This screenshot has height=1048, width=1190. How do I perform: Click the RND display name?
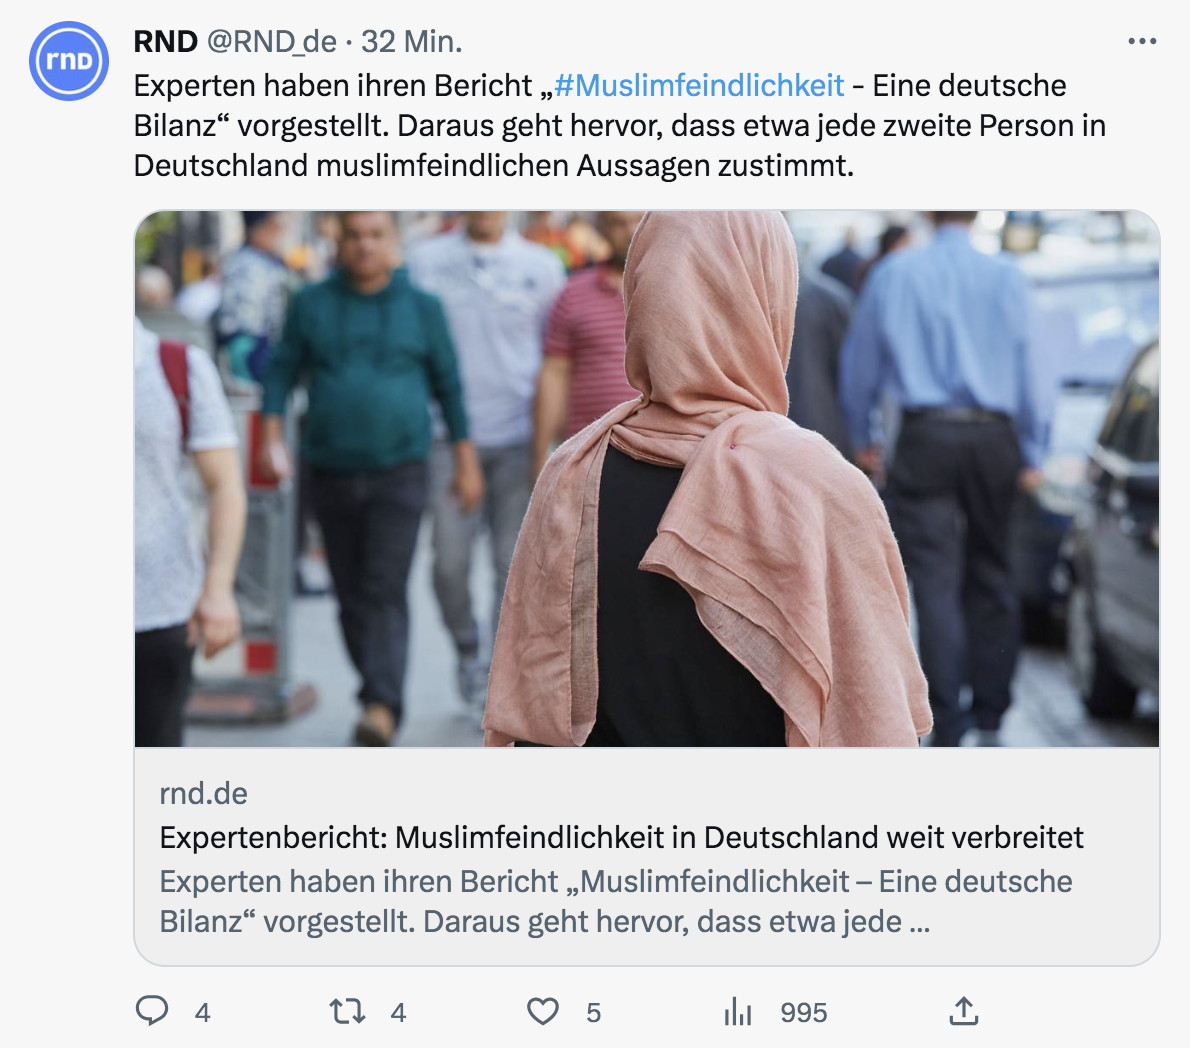pyautogui.click(x=165, y=42)
